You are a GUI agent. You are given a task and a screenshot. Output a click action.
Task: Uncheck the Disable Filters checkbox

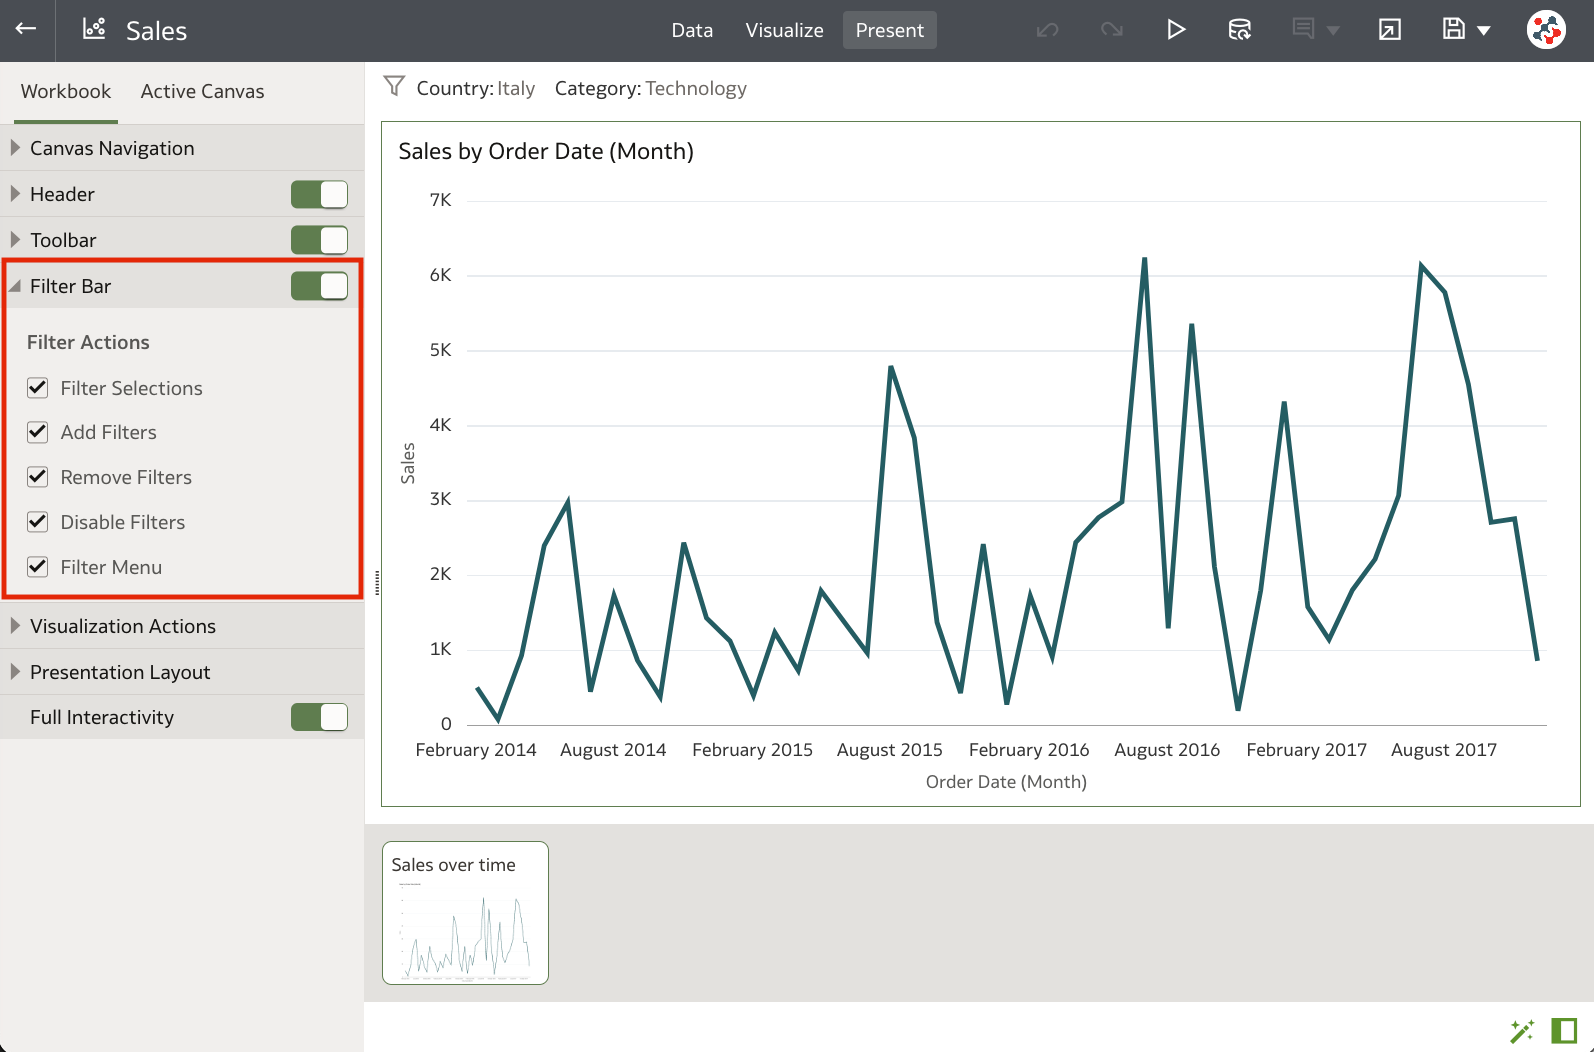coord(38,522)
